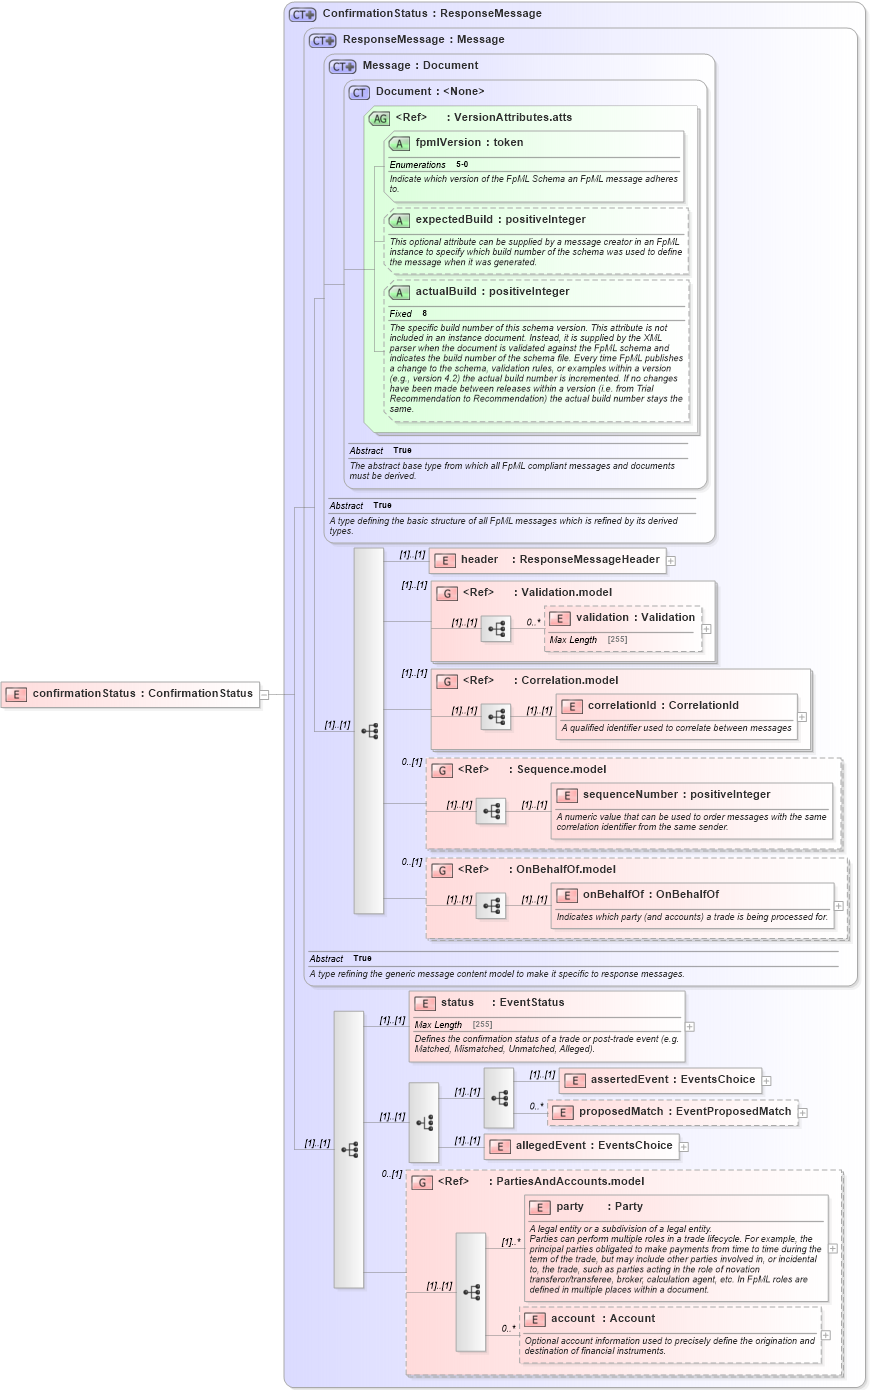Click the G icon of PartiesAndAccounts.model
870x1390 pixels.
[422, 1182]
